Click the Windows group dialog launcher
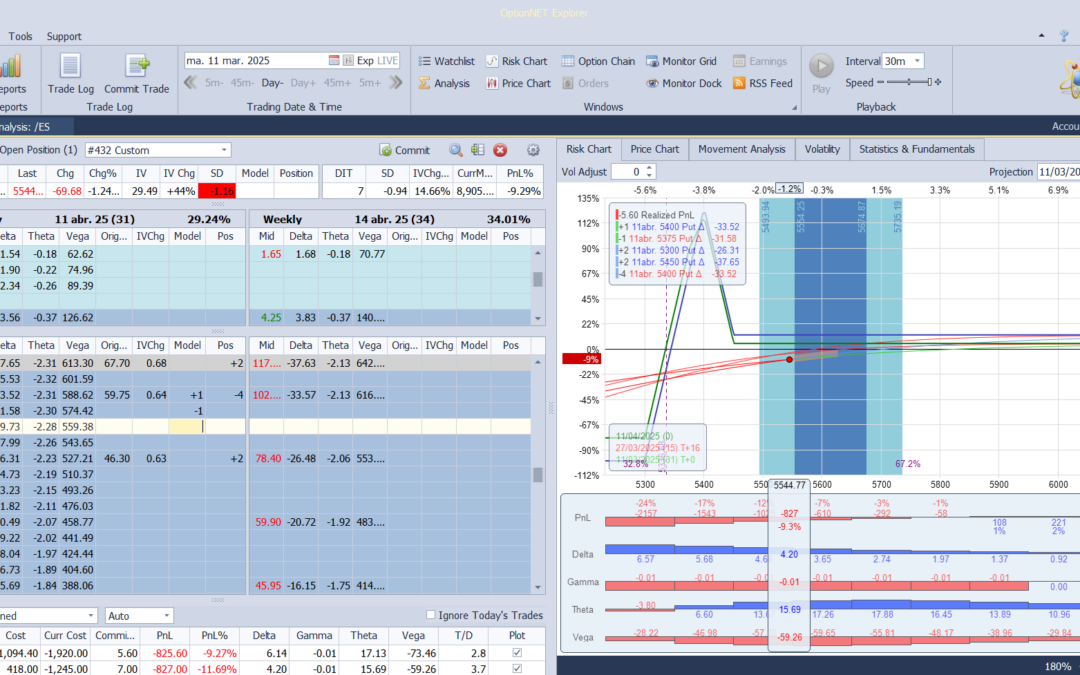The height and width of the screenshot is (675, 1080). tap(794, 107)
